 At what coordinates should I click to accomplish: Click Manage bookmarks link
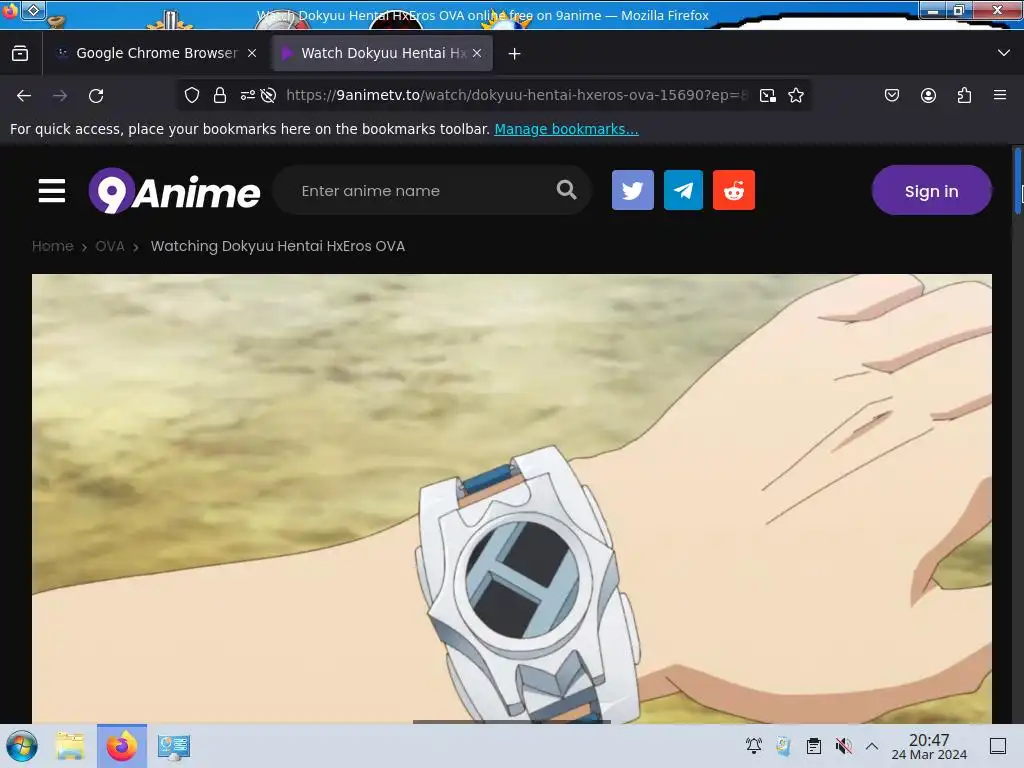[566, 129]
